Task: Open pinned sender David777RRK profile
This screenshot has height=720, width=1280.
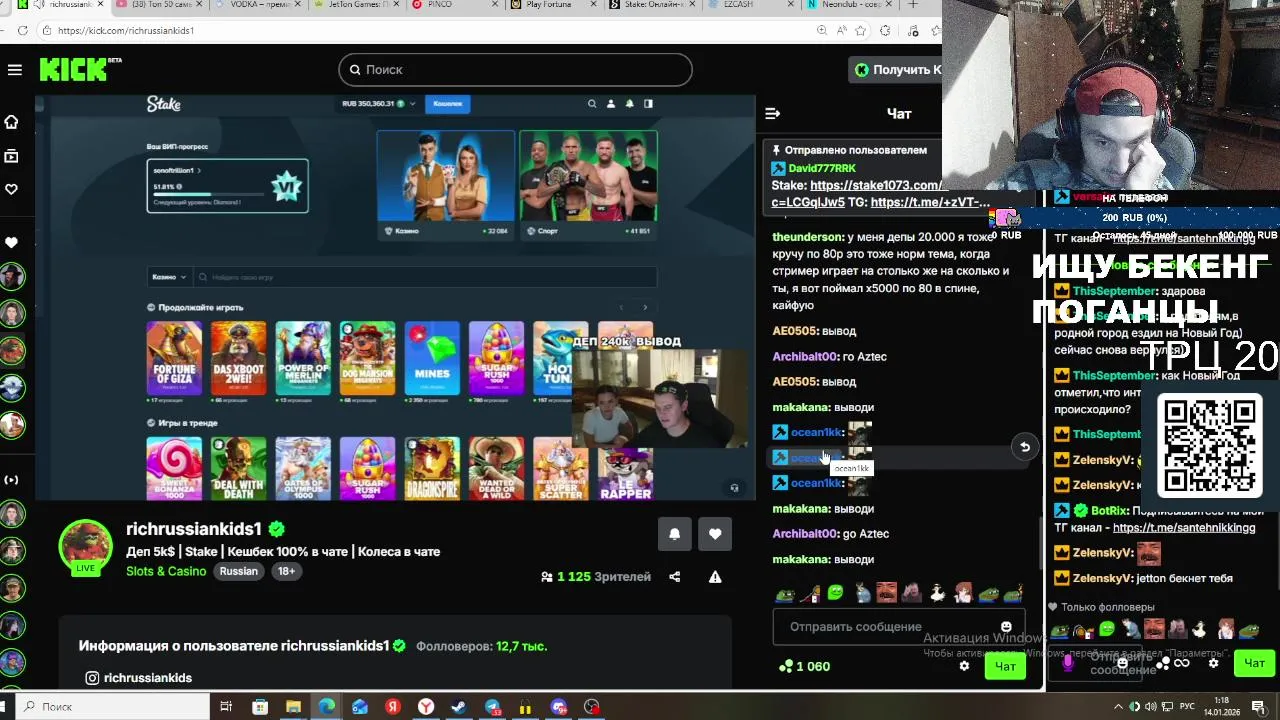Action: click(x=822, y=168)
